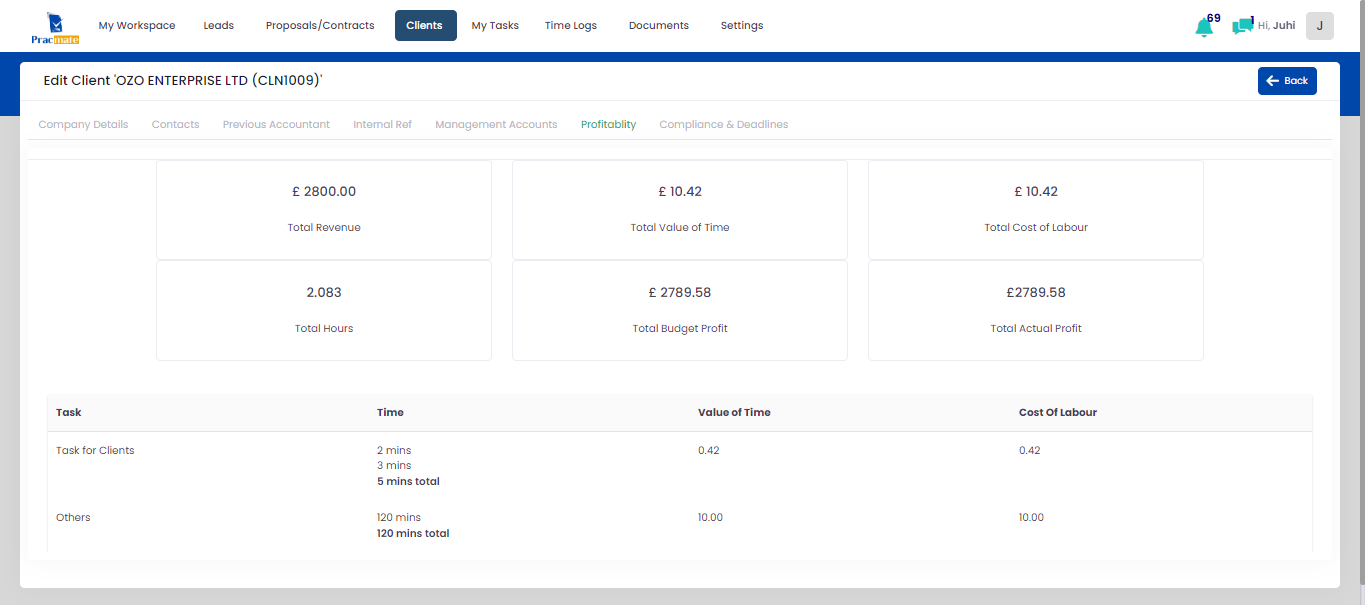Open My Tasks menu
The image size is (1365, 605).
point(495,26)
